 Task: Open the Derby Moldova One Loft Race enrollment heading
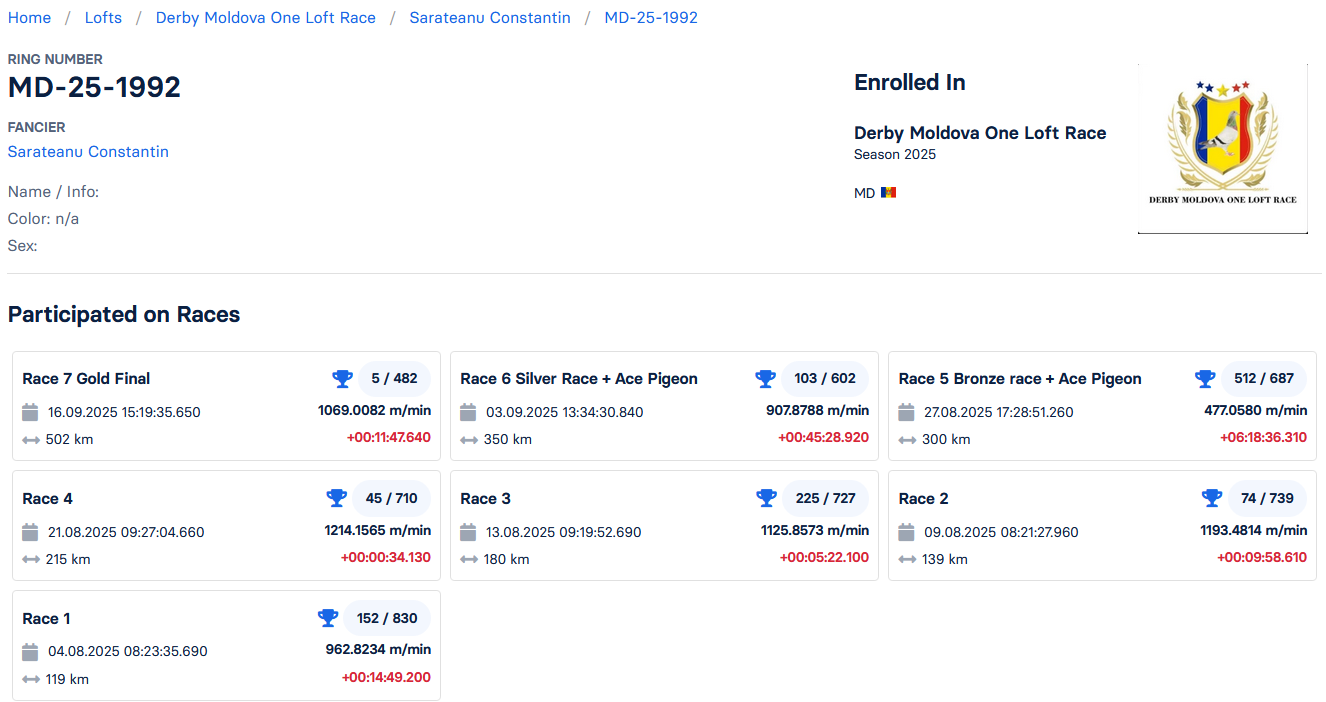980,133
